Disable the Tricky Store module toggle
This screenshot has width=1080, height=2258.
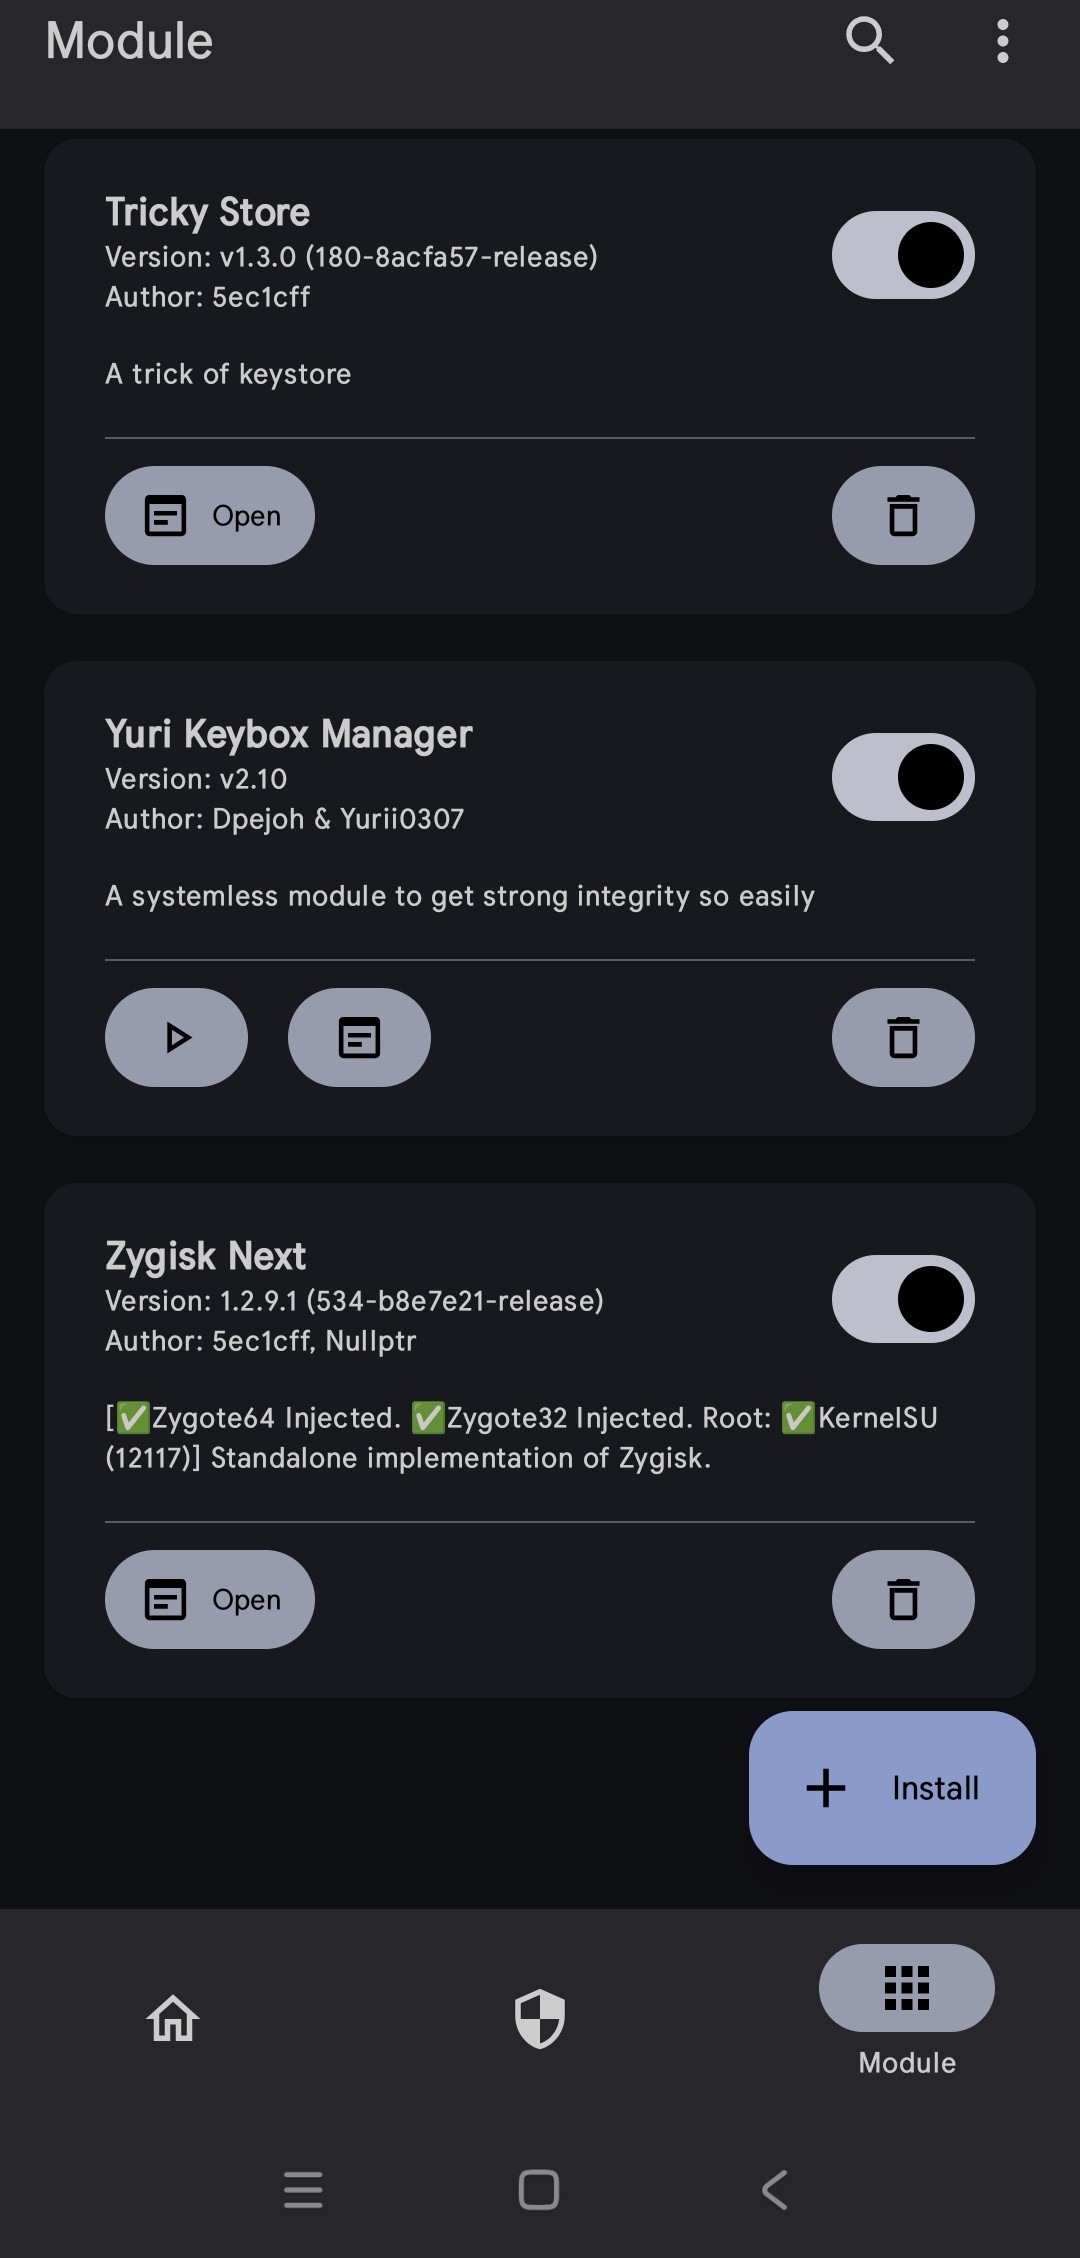pyautogui.click(x=903, y=255)
